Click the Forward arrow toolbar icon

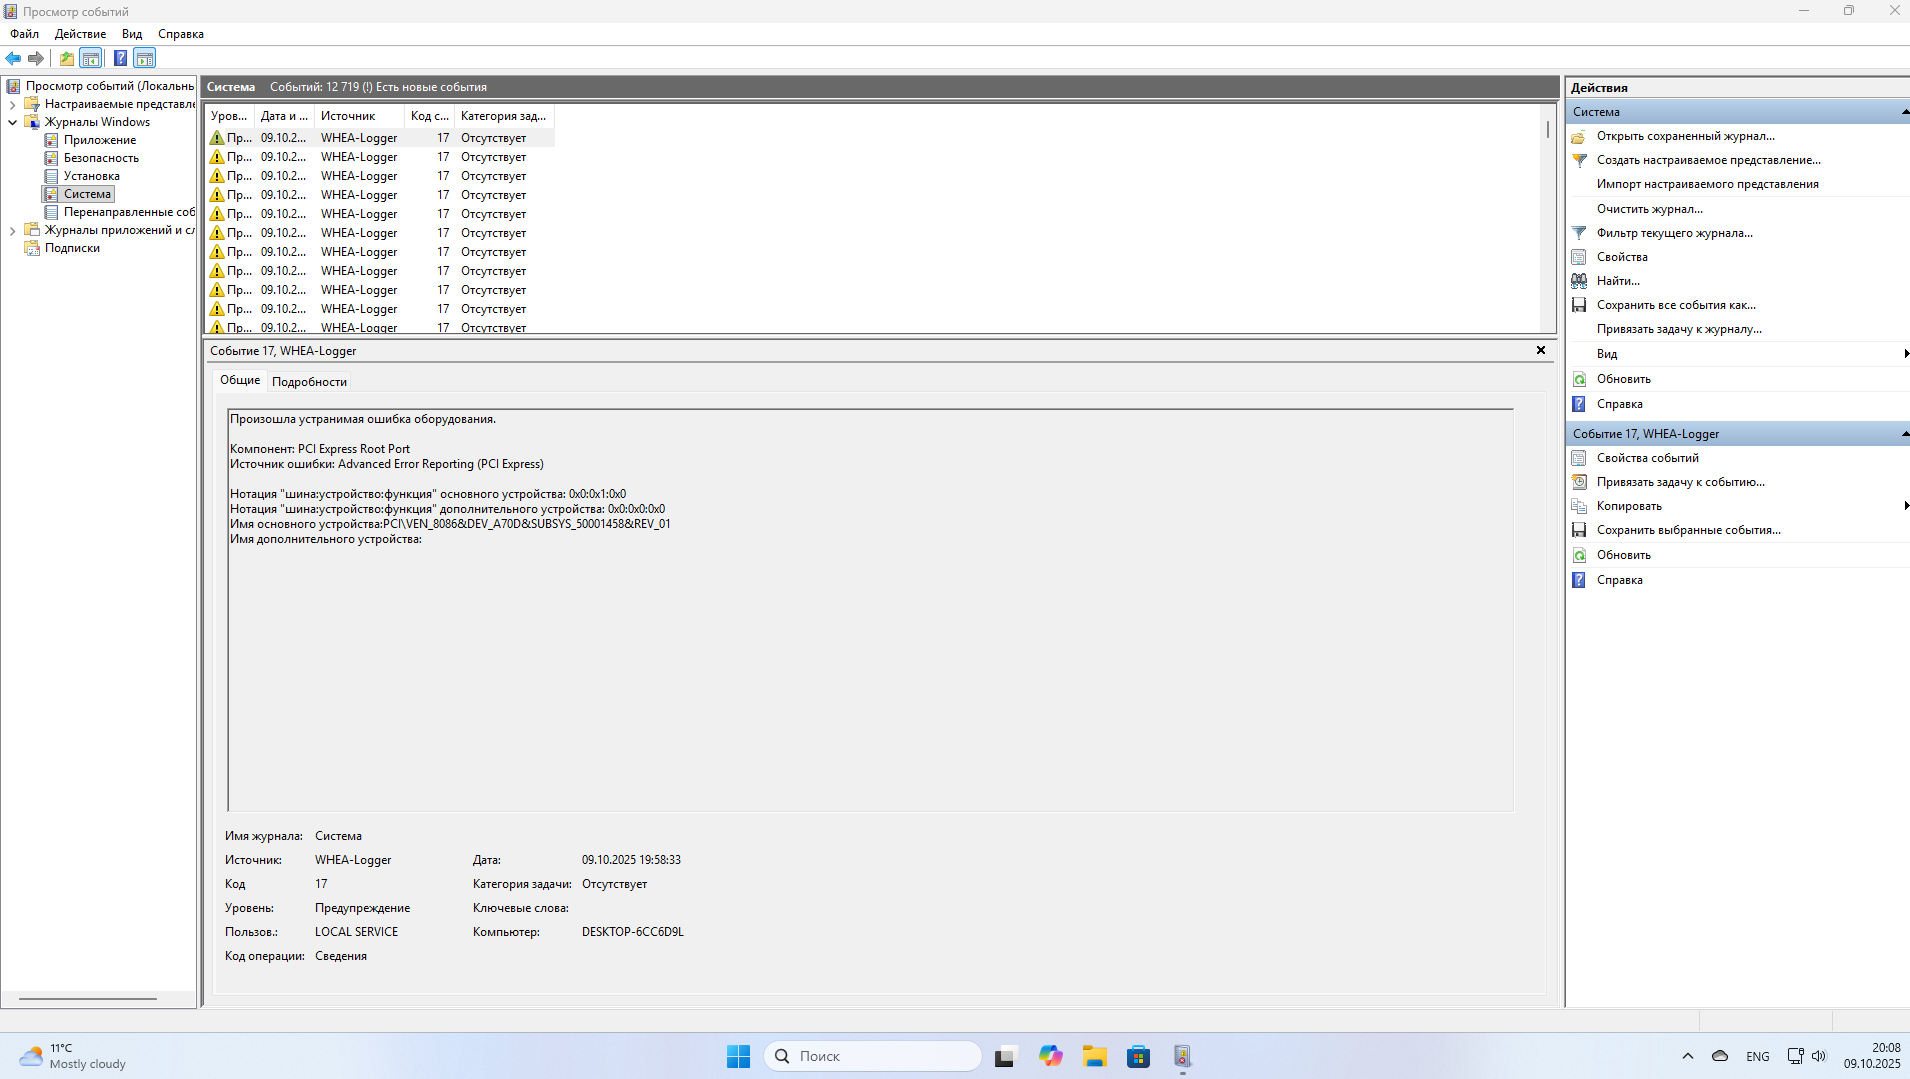coord(36,58)
